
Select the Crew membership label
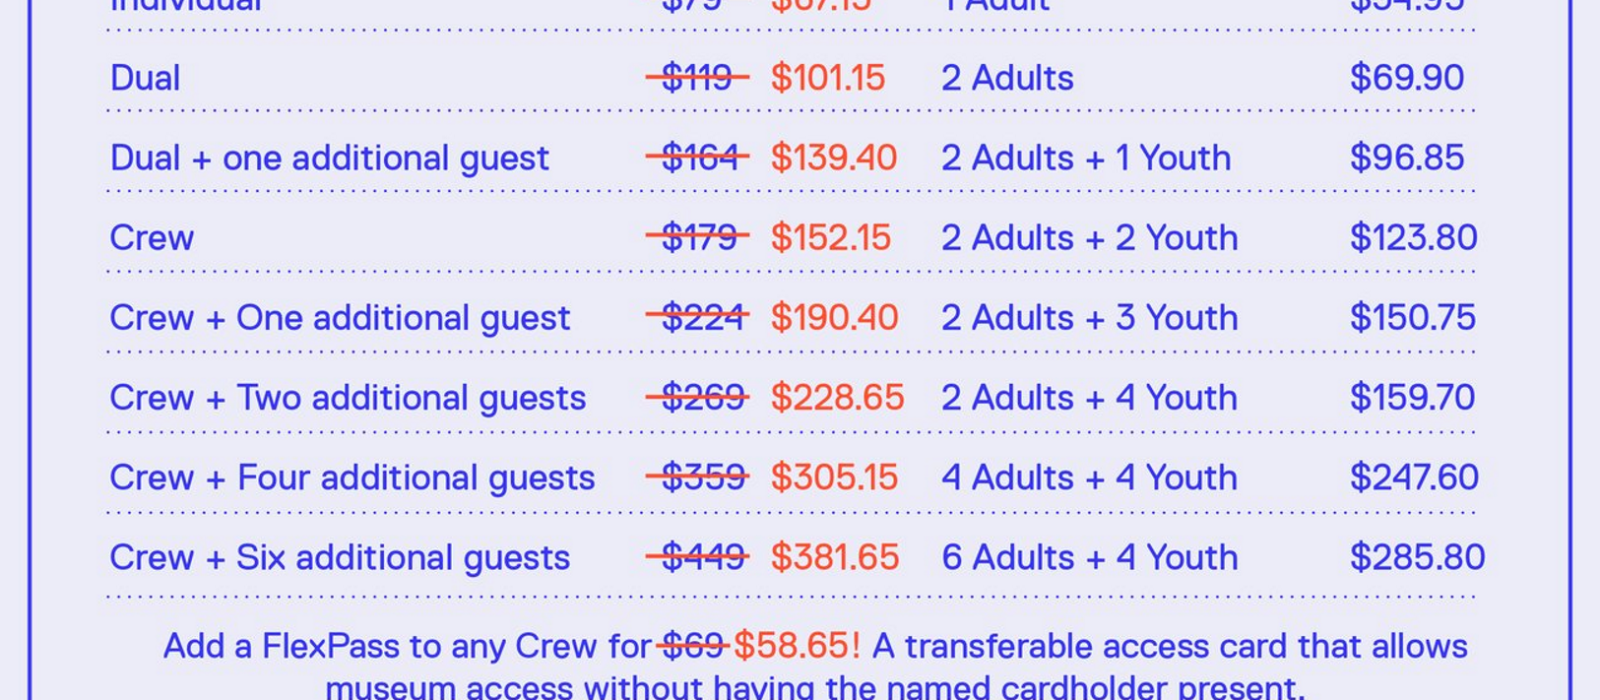coord(152,238)
